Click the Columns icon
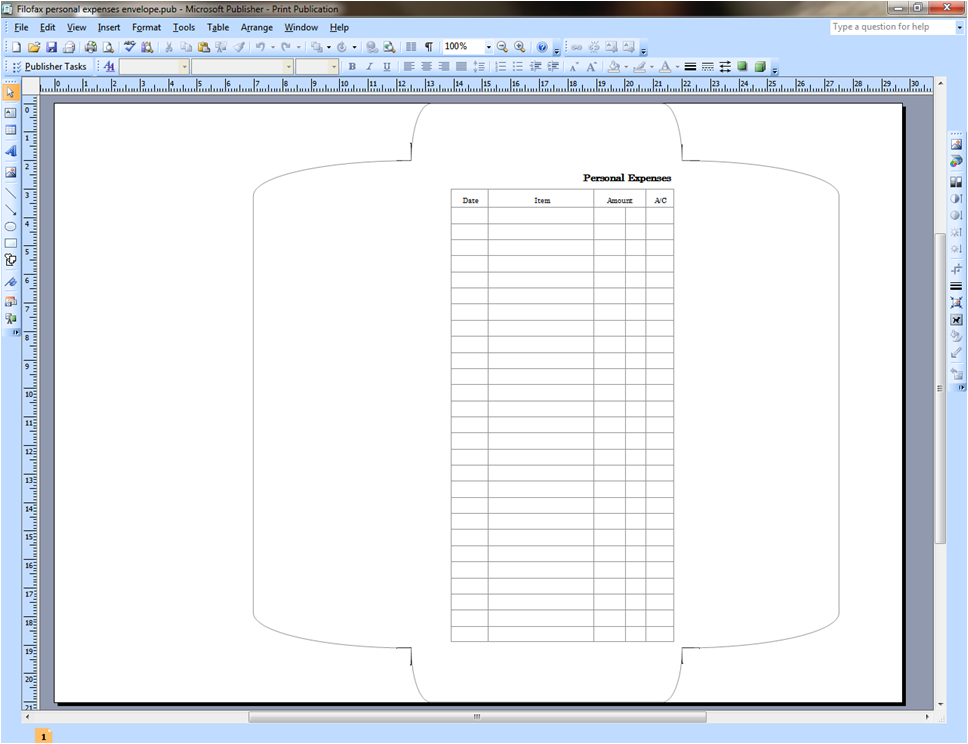This screenshot has width=968, height=744. [411, 47]
